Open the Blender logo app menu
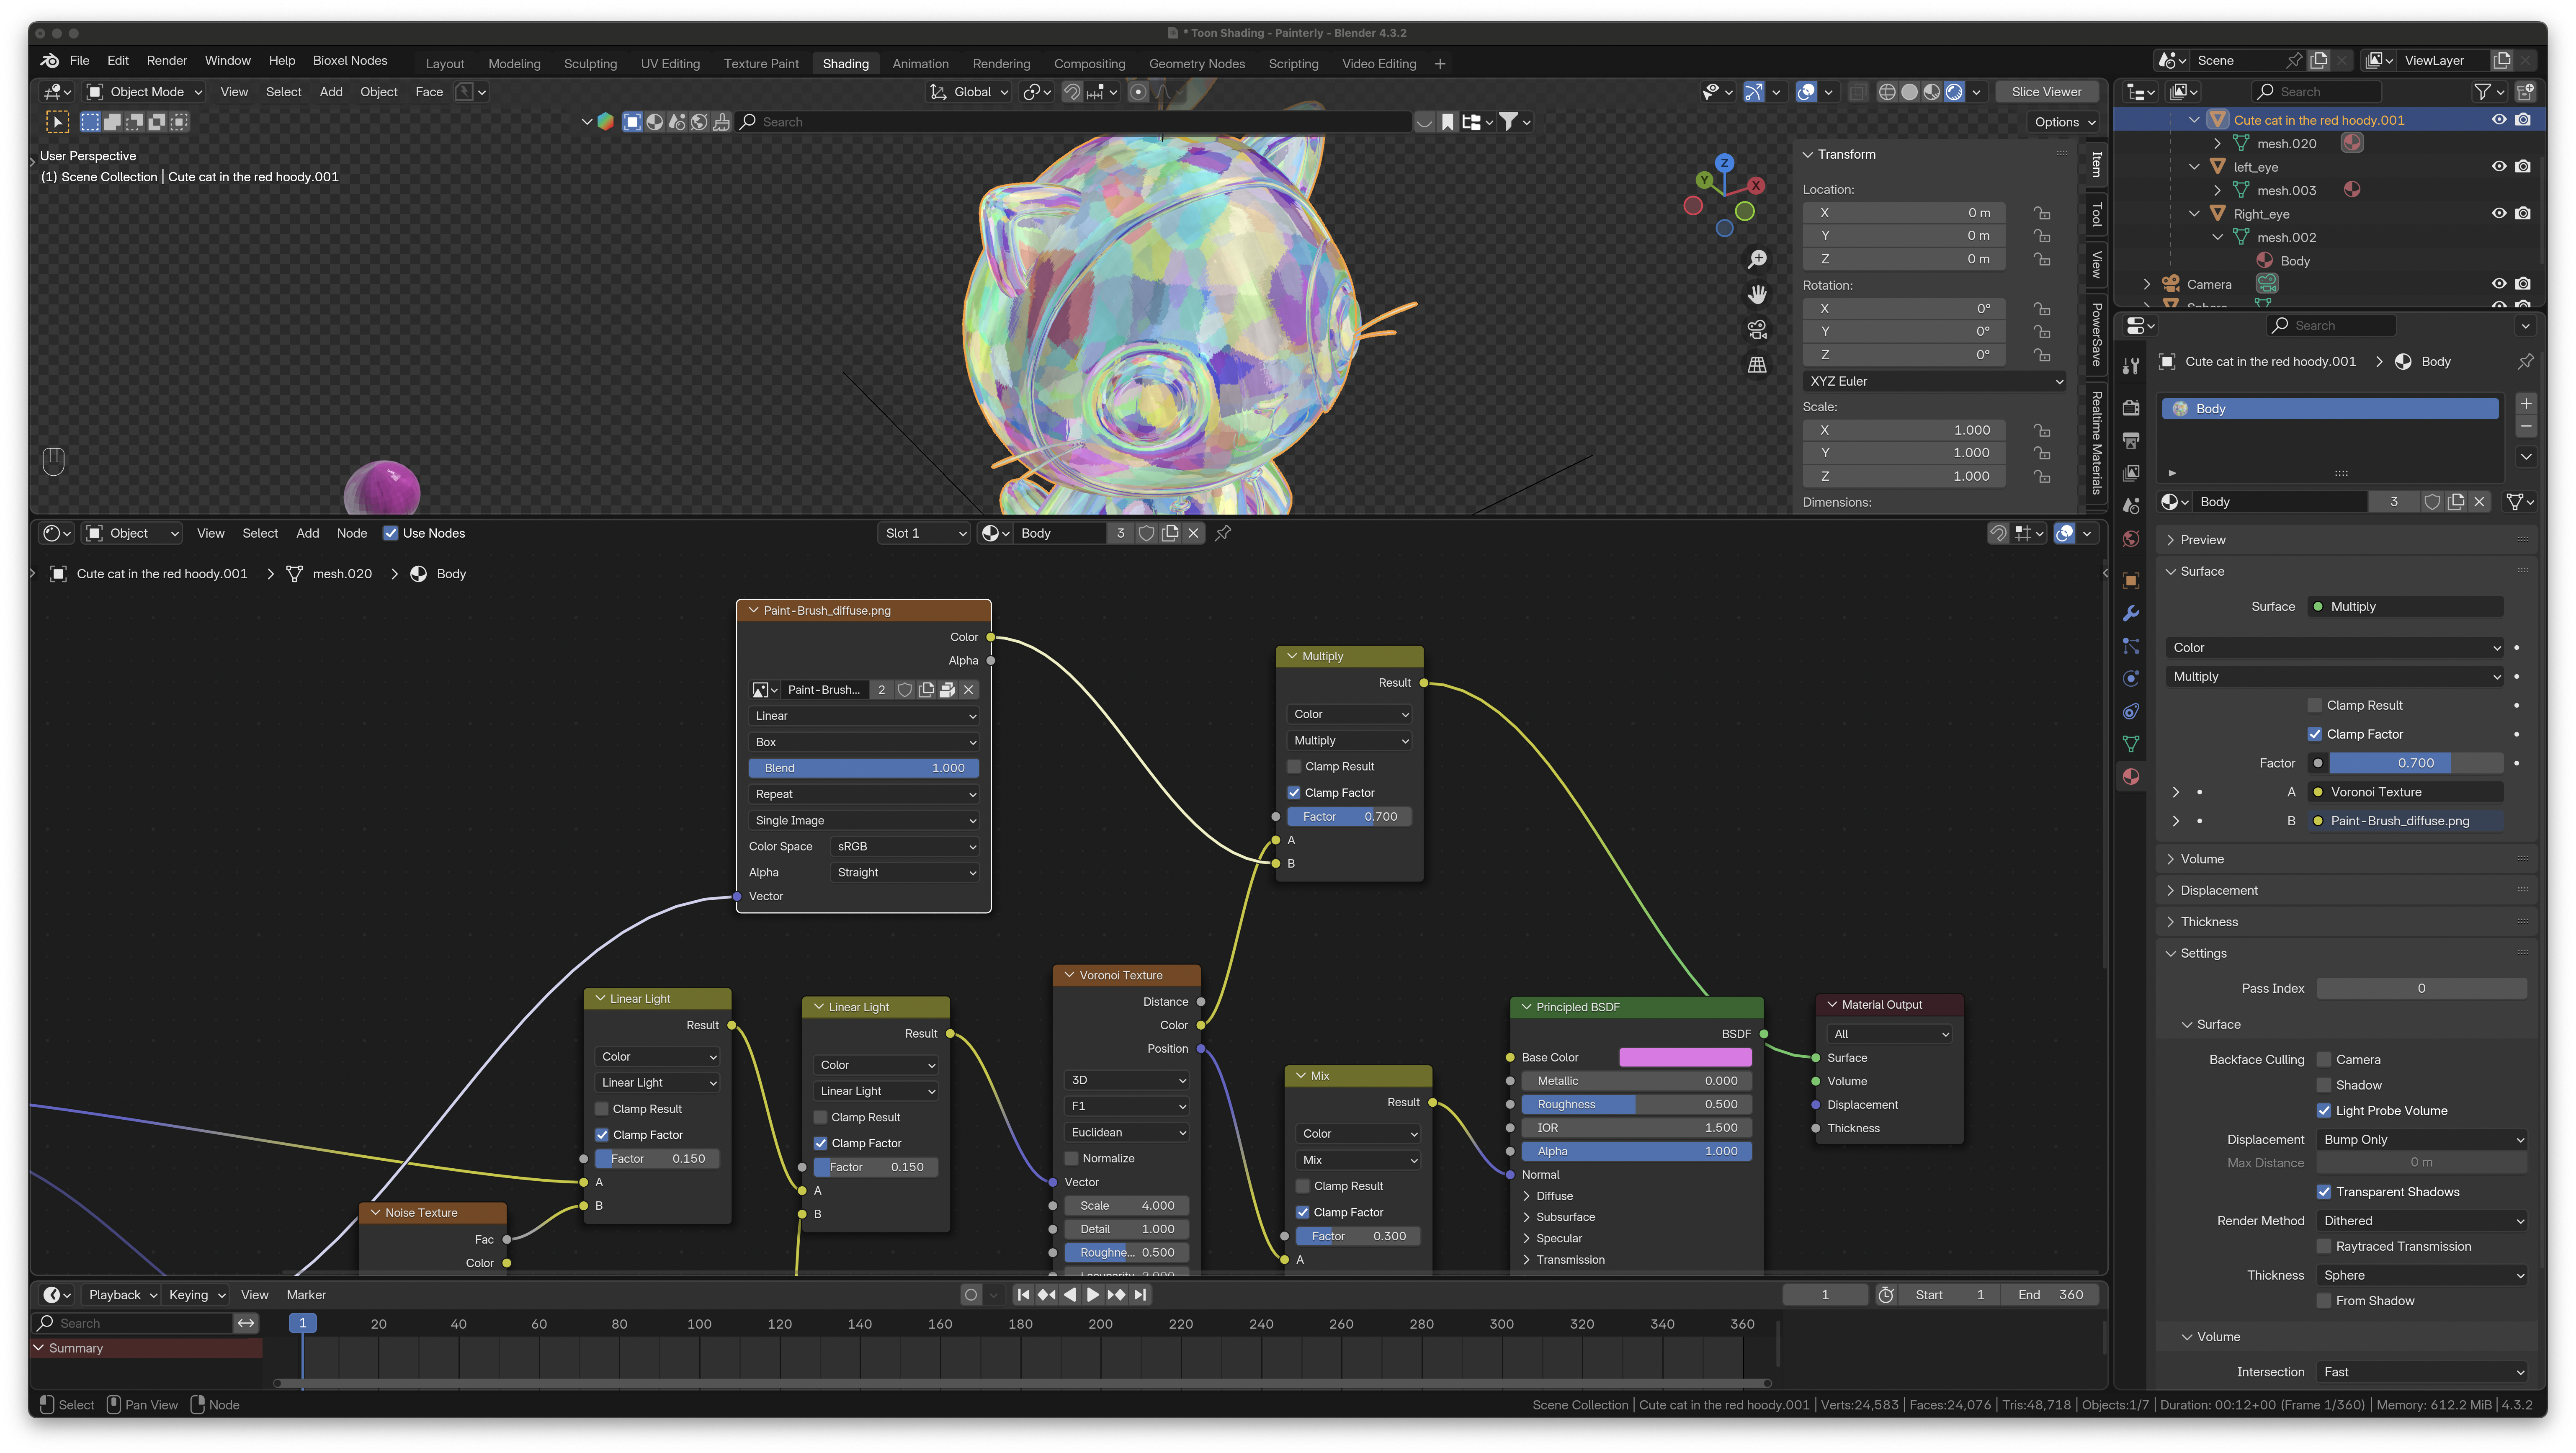This screenshot has width=2576, height=1453. point(49,61)
